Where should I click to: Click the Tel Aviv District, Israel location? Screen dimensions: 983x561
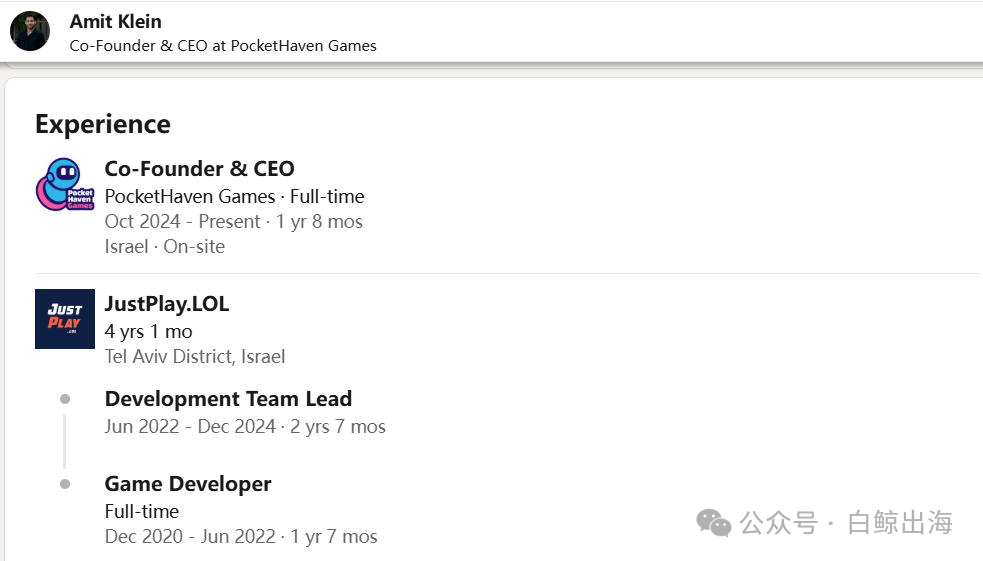(195, 357)
